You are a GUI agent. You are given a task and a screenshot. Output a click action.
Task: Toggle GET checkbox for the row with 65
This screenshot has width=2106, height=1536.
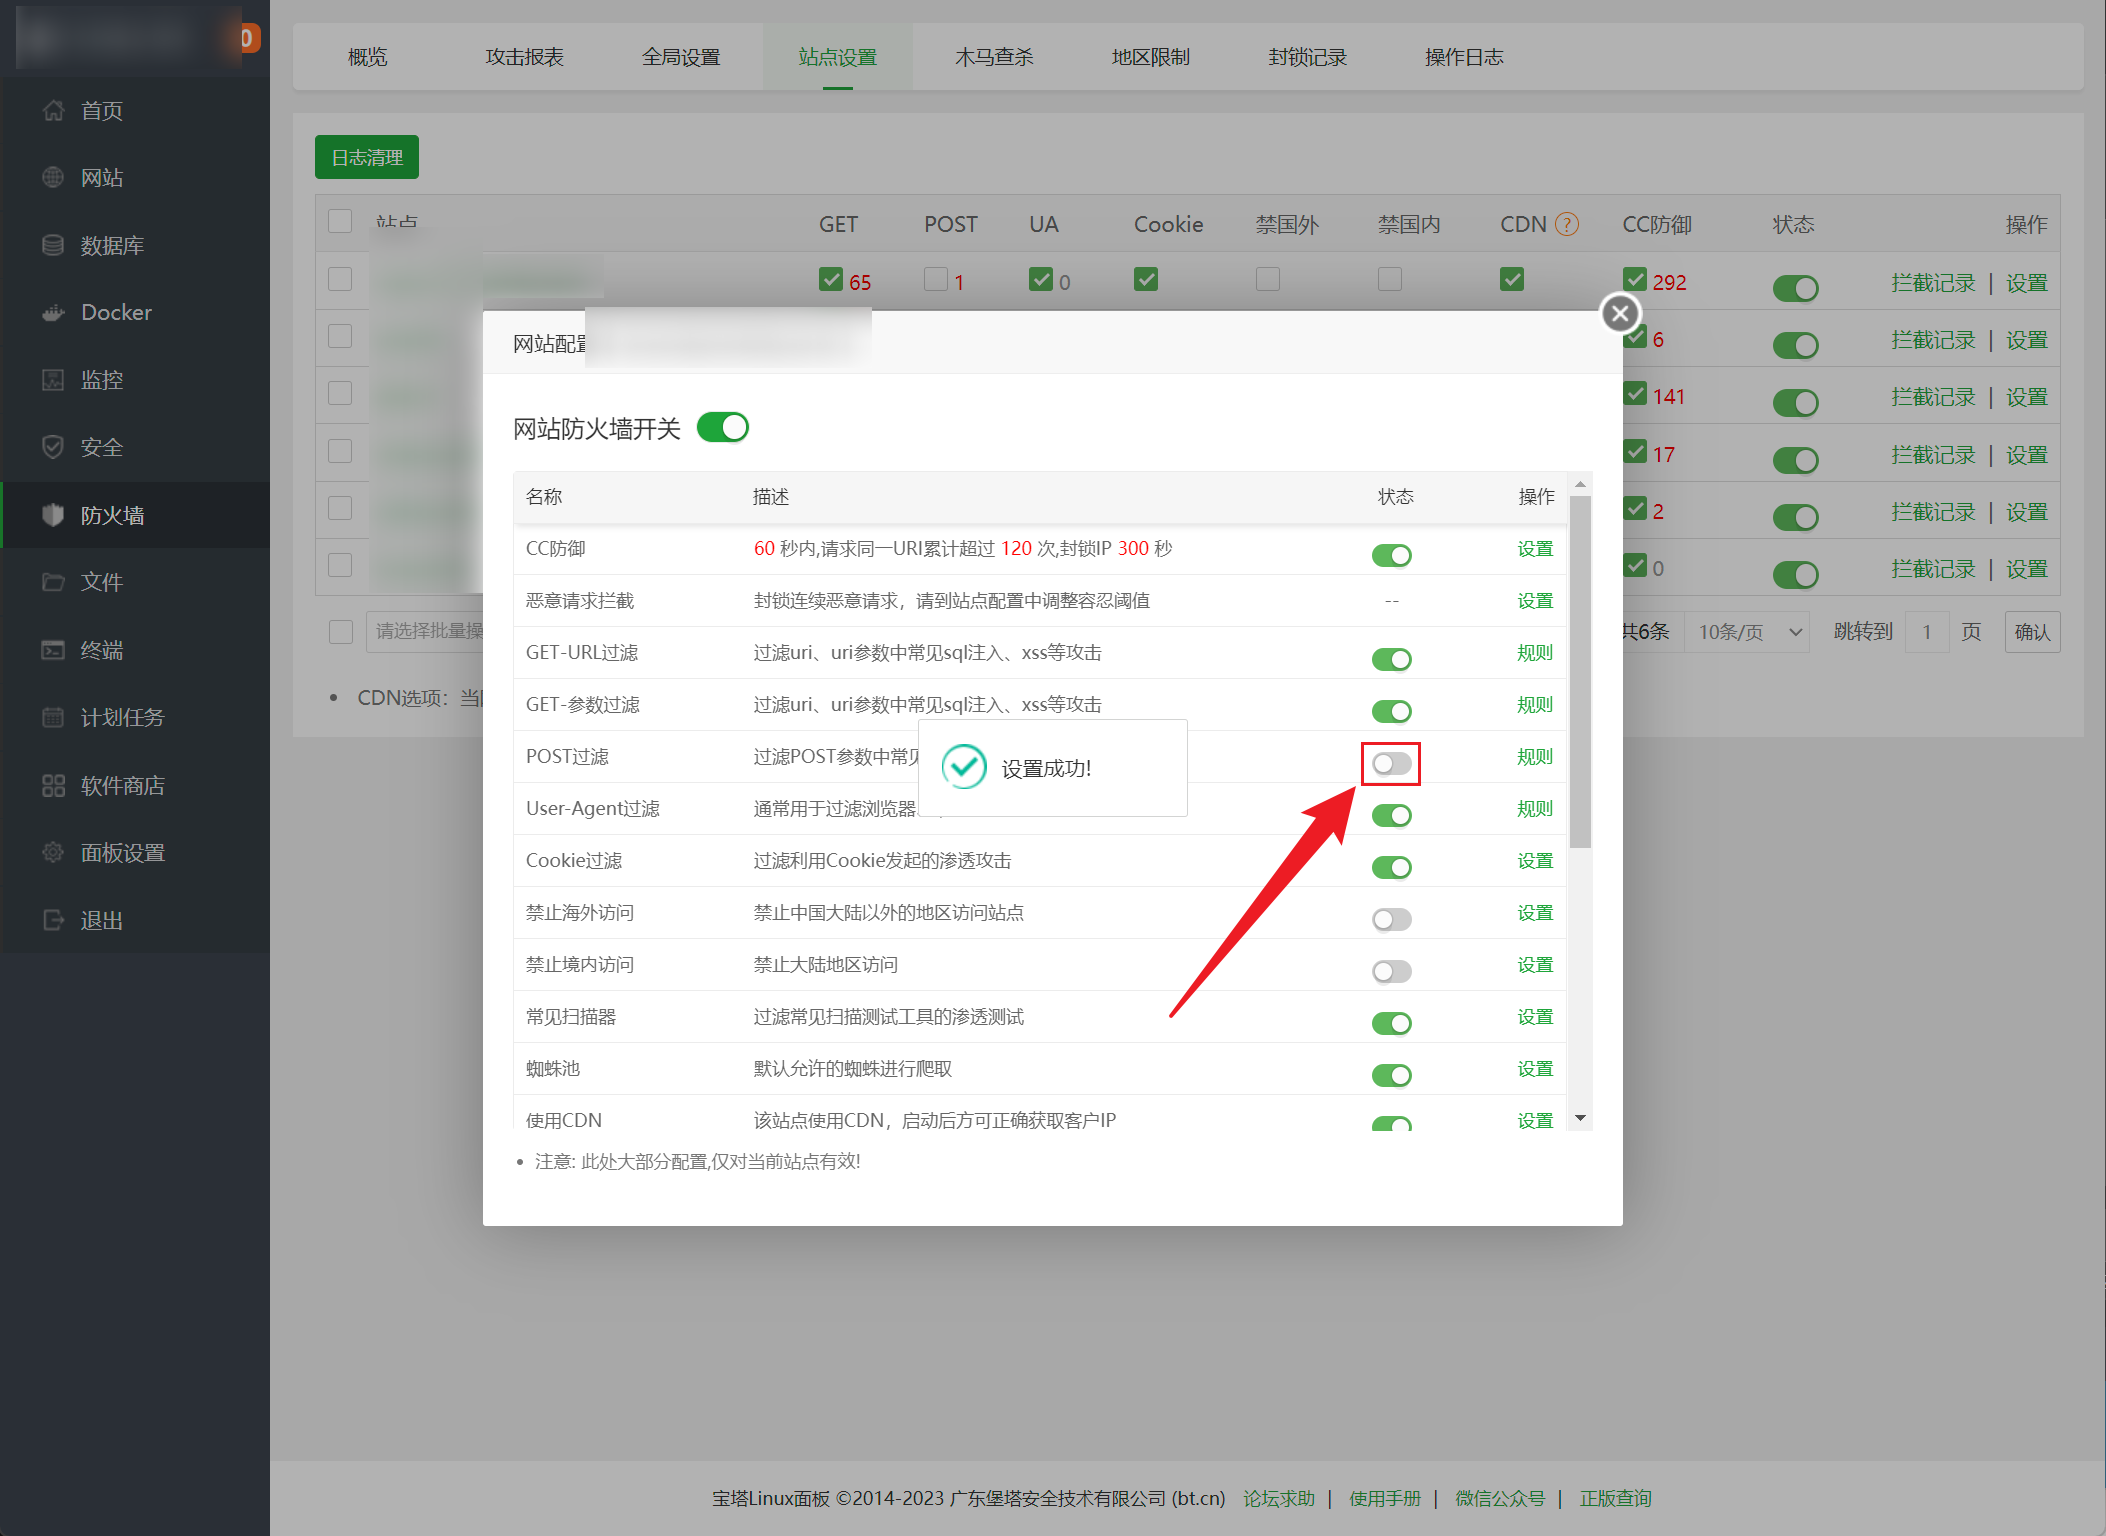[830, 279]
